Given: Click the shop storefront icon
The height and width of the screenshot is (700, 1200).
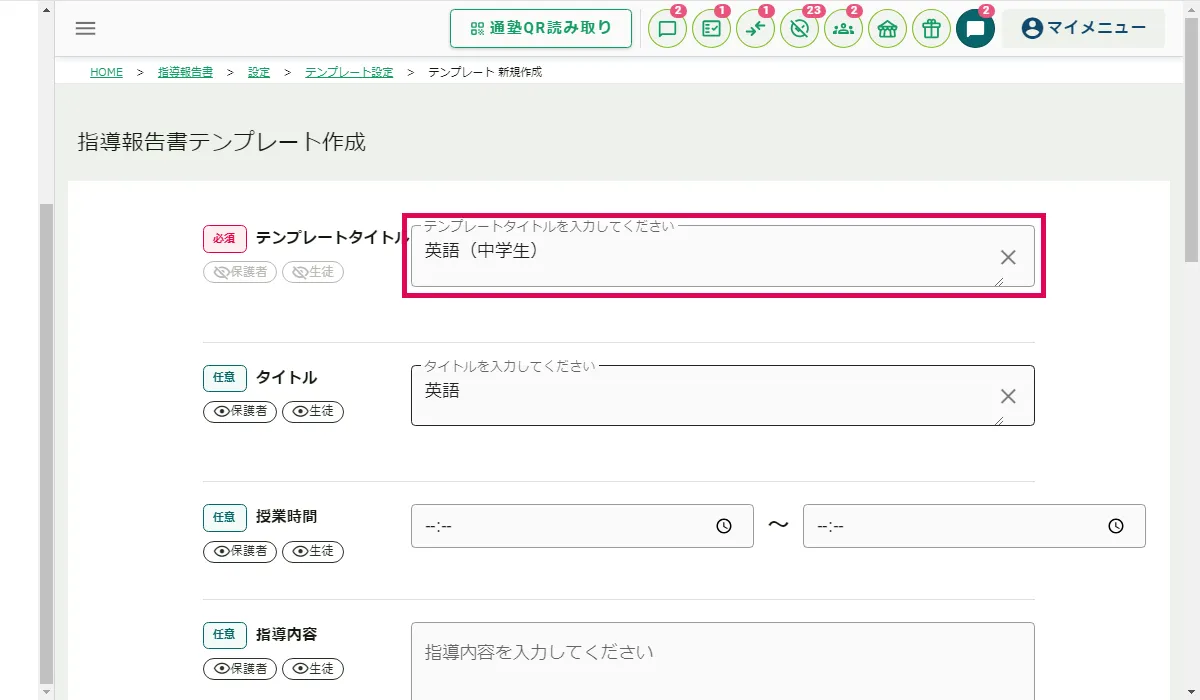Looking at the screenshot, I should pyautogui.click(x=888, y=29).
